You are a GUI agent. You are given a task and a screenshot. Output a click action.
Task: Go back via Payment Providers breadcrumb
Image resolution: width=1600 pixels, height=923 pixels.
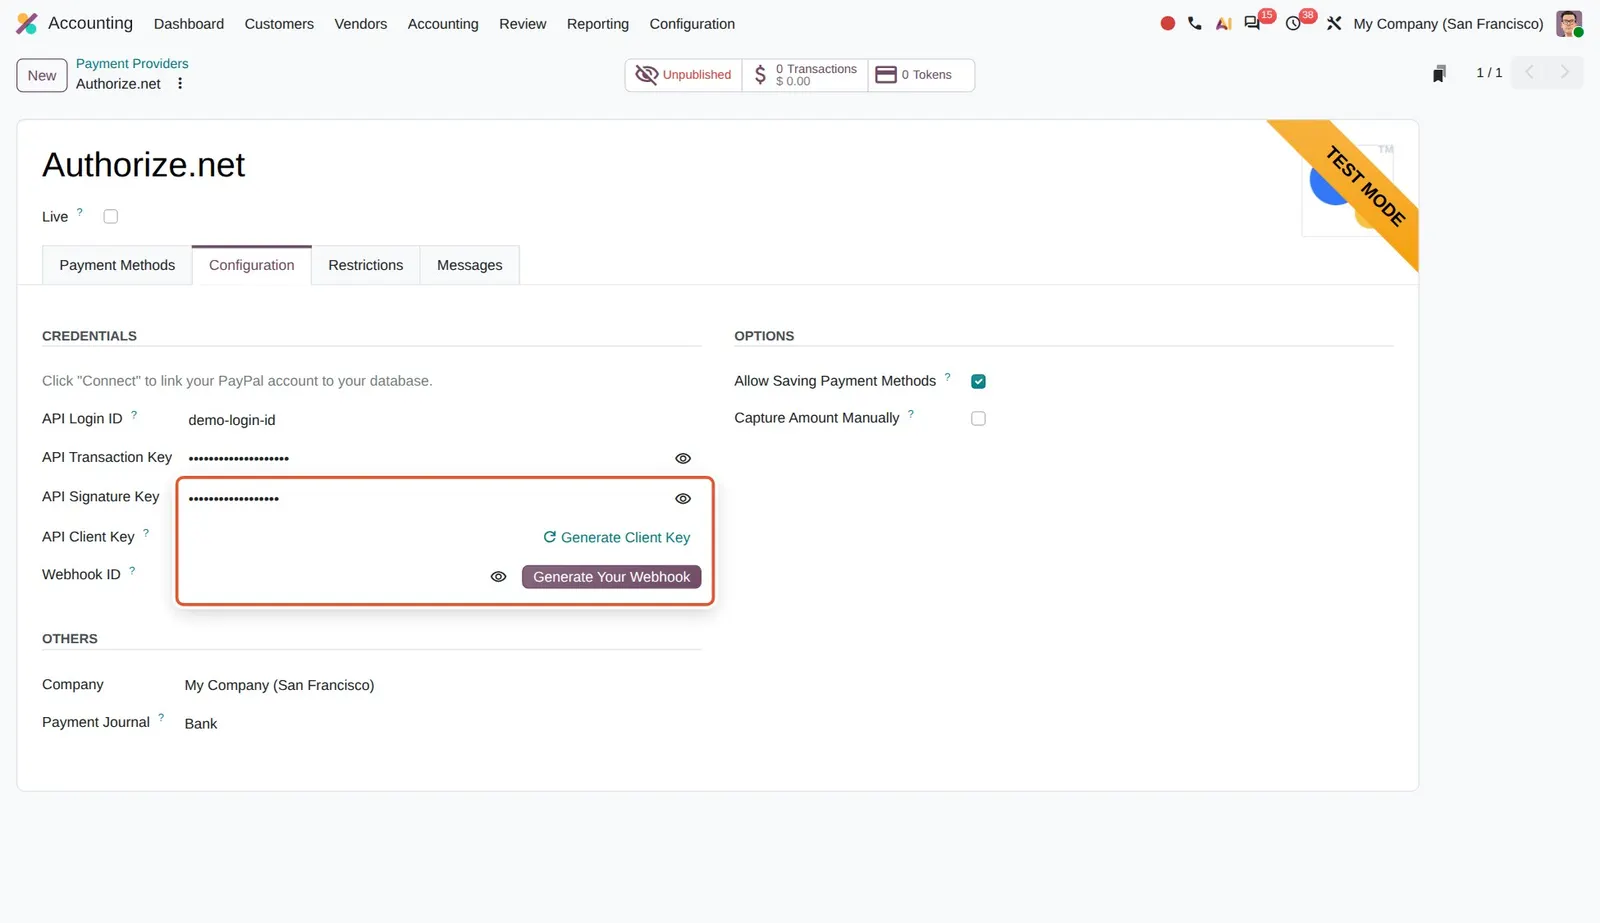[132, 63]
